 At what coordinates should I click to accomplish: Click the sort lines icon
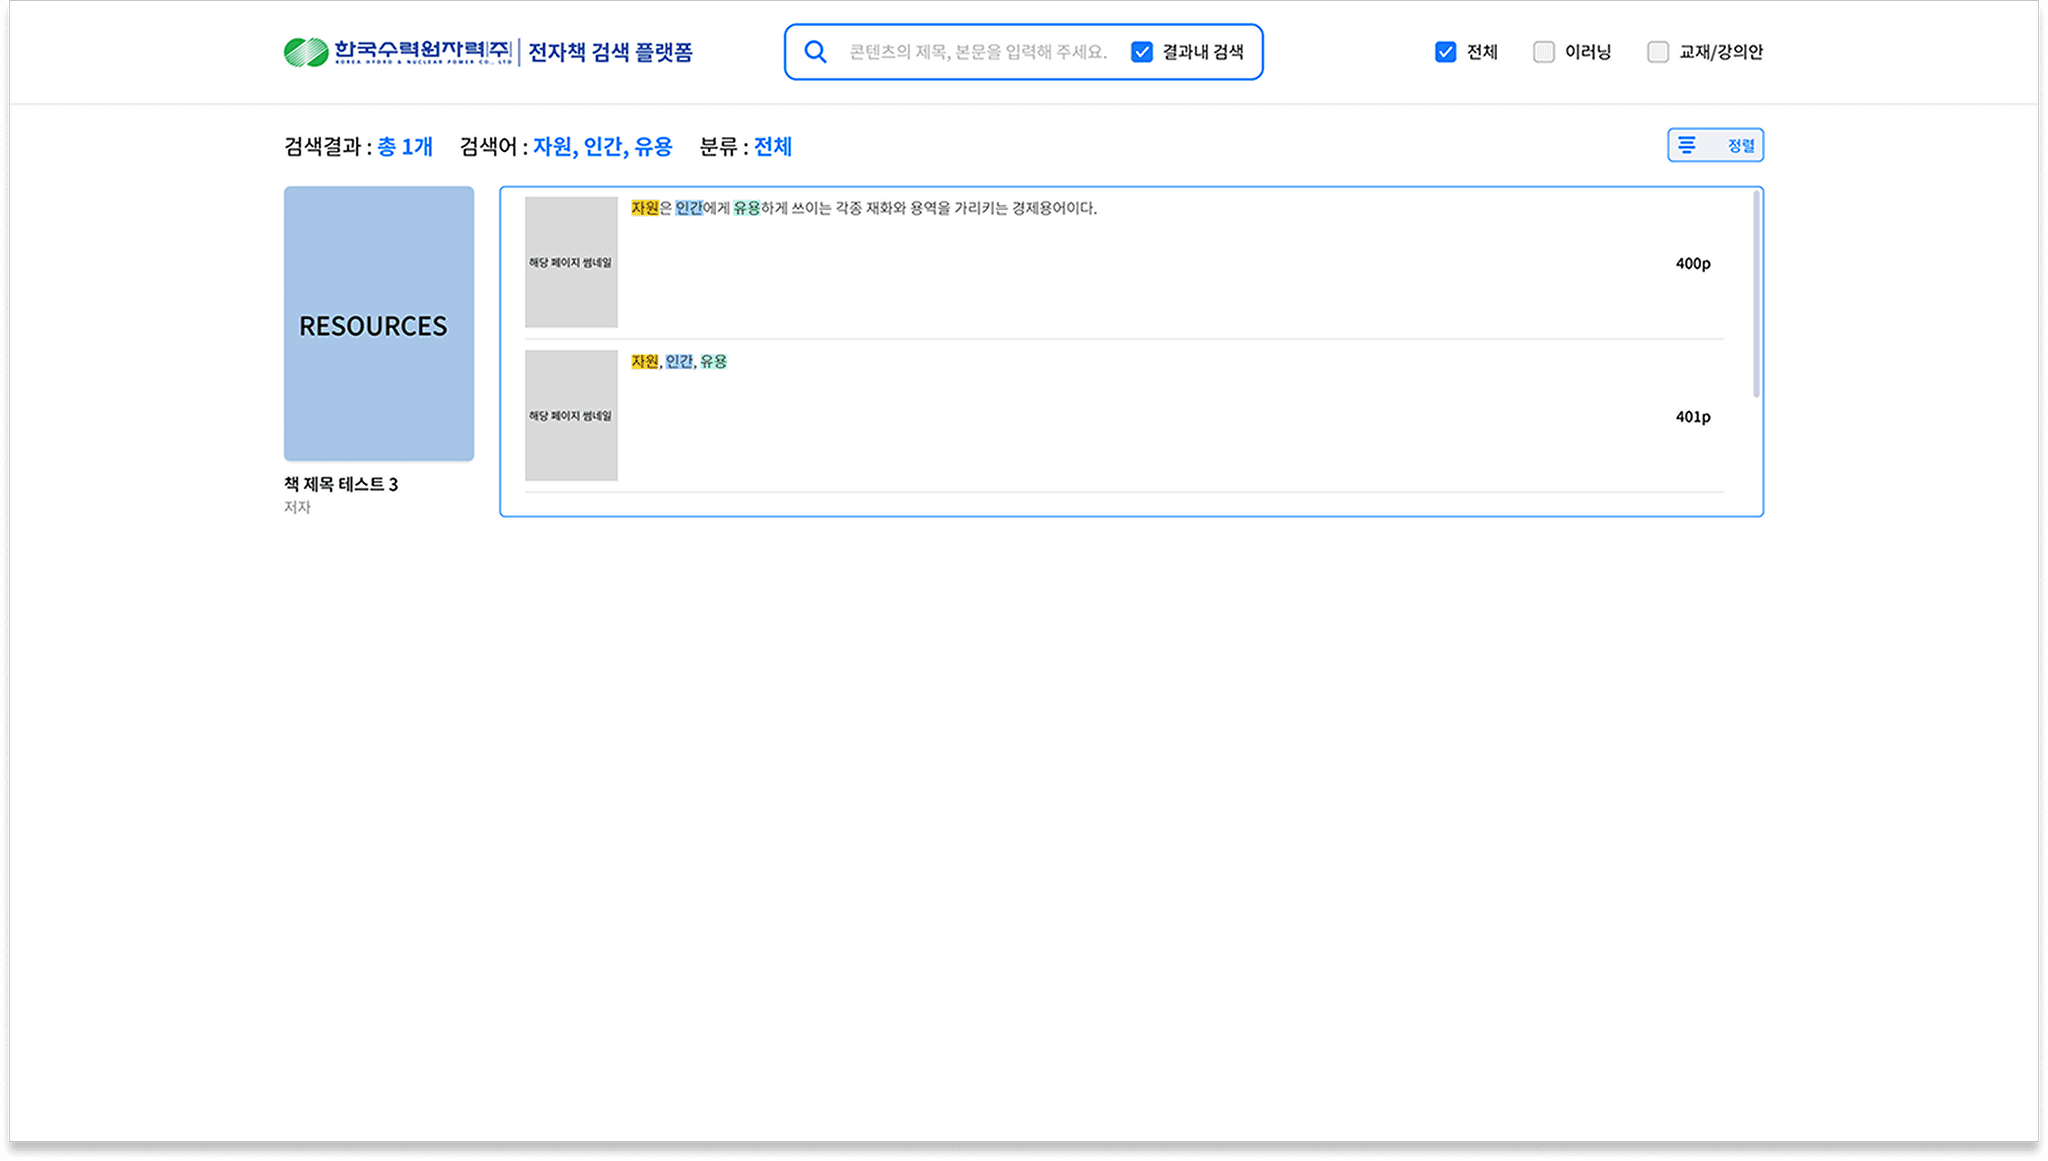point(1687,146)
